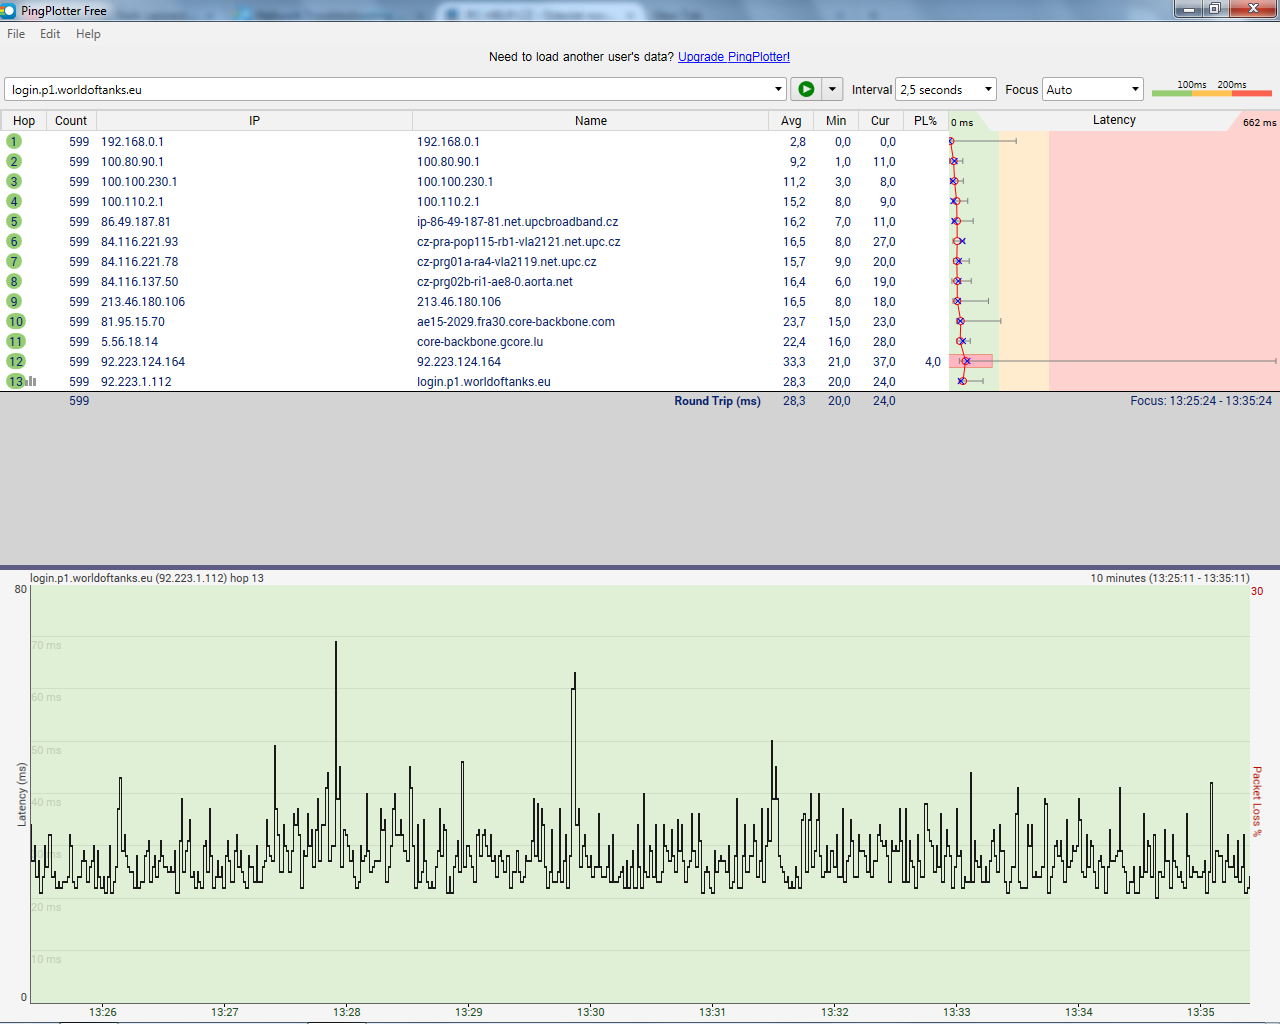The image size is (1280, 1024).
Task: Click the hop 13 timeline graph icon
Action: coord(32,381)
